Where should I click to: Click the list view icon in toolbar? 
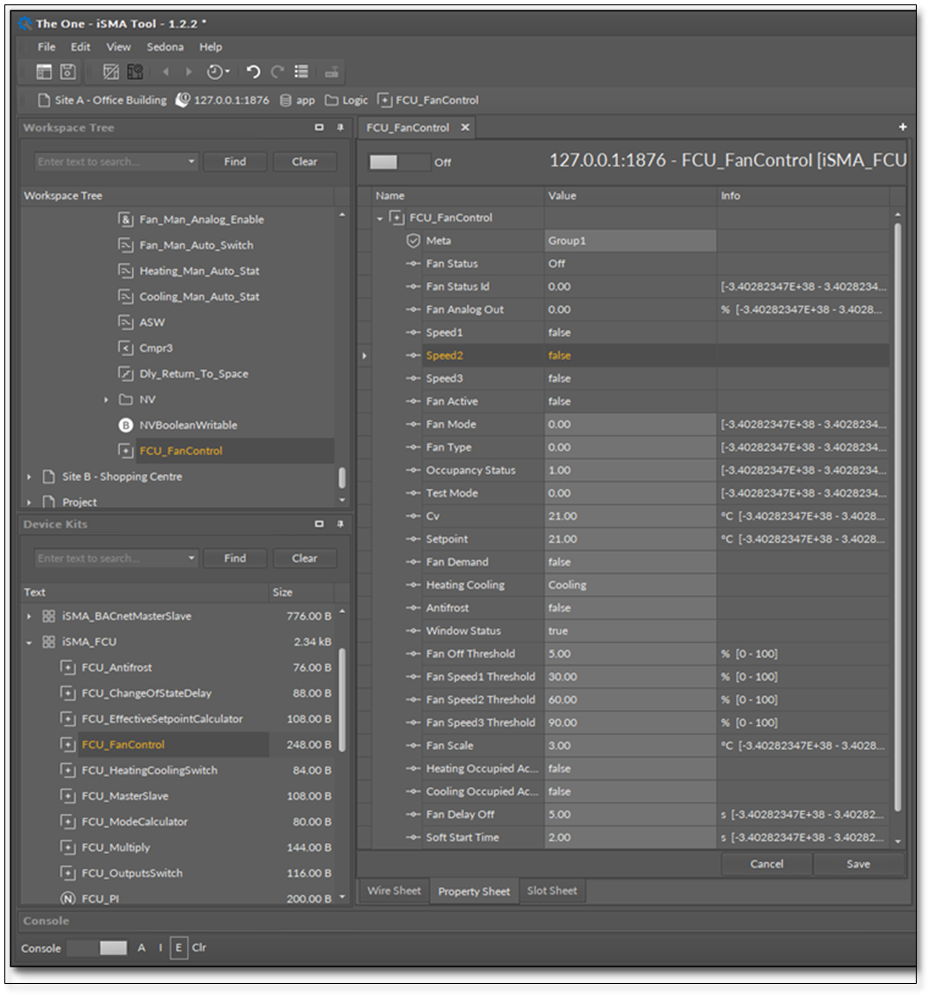point(301,72)
